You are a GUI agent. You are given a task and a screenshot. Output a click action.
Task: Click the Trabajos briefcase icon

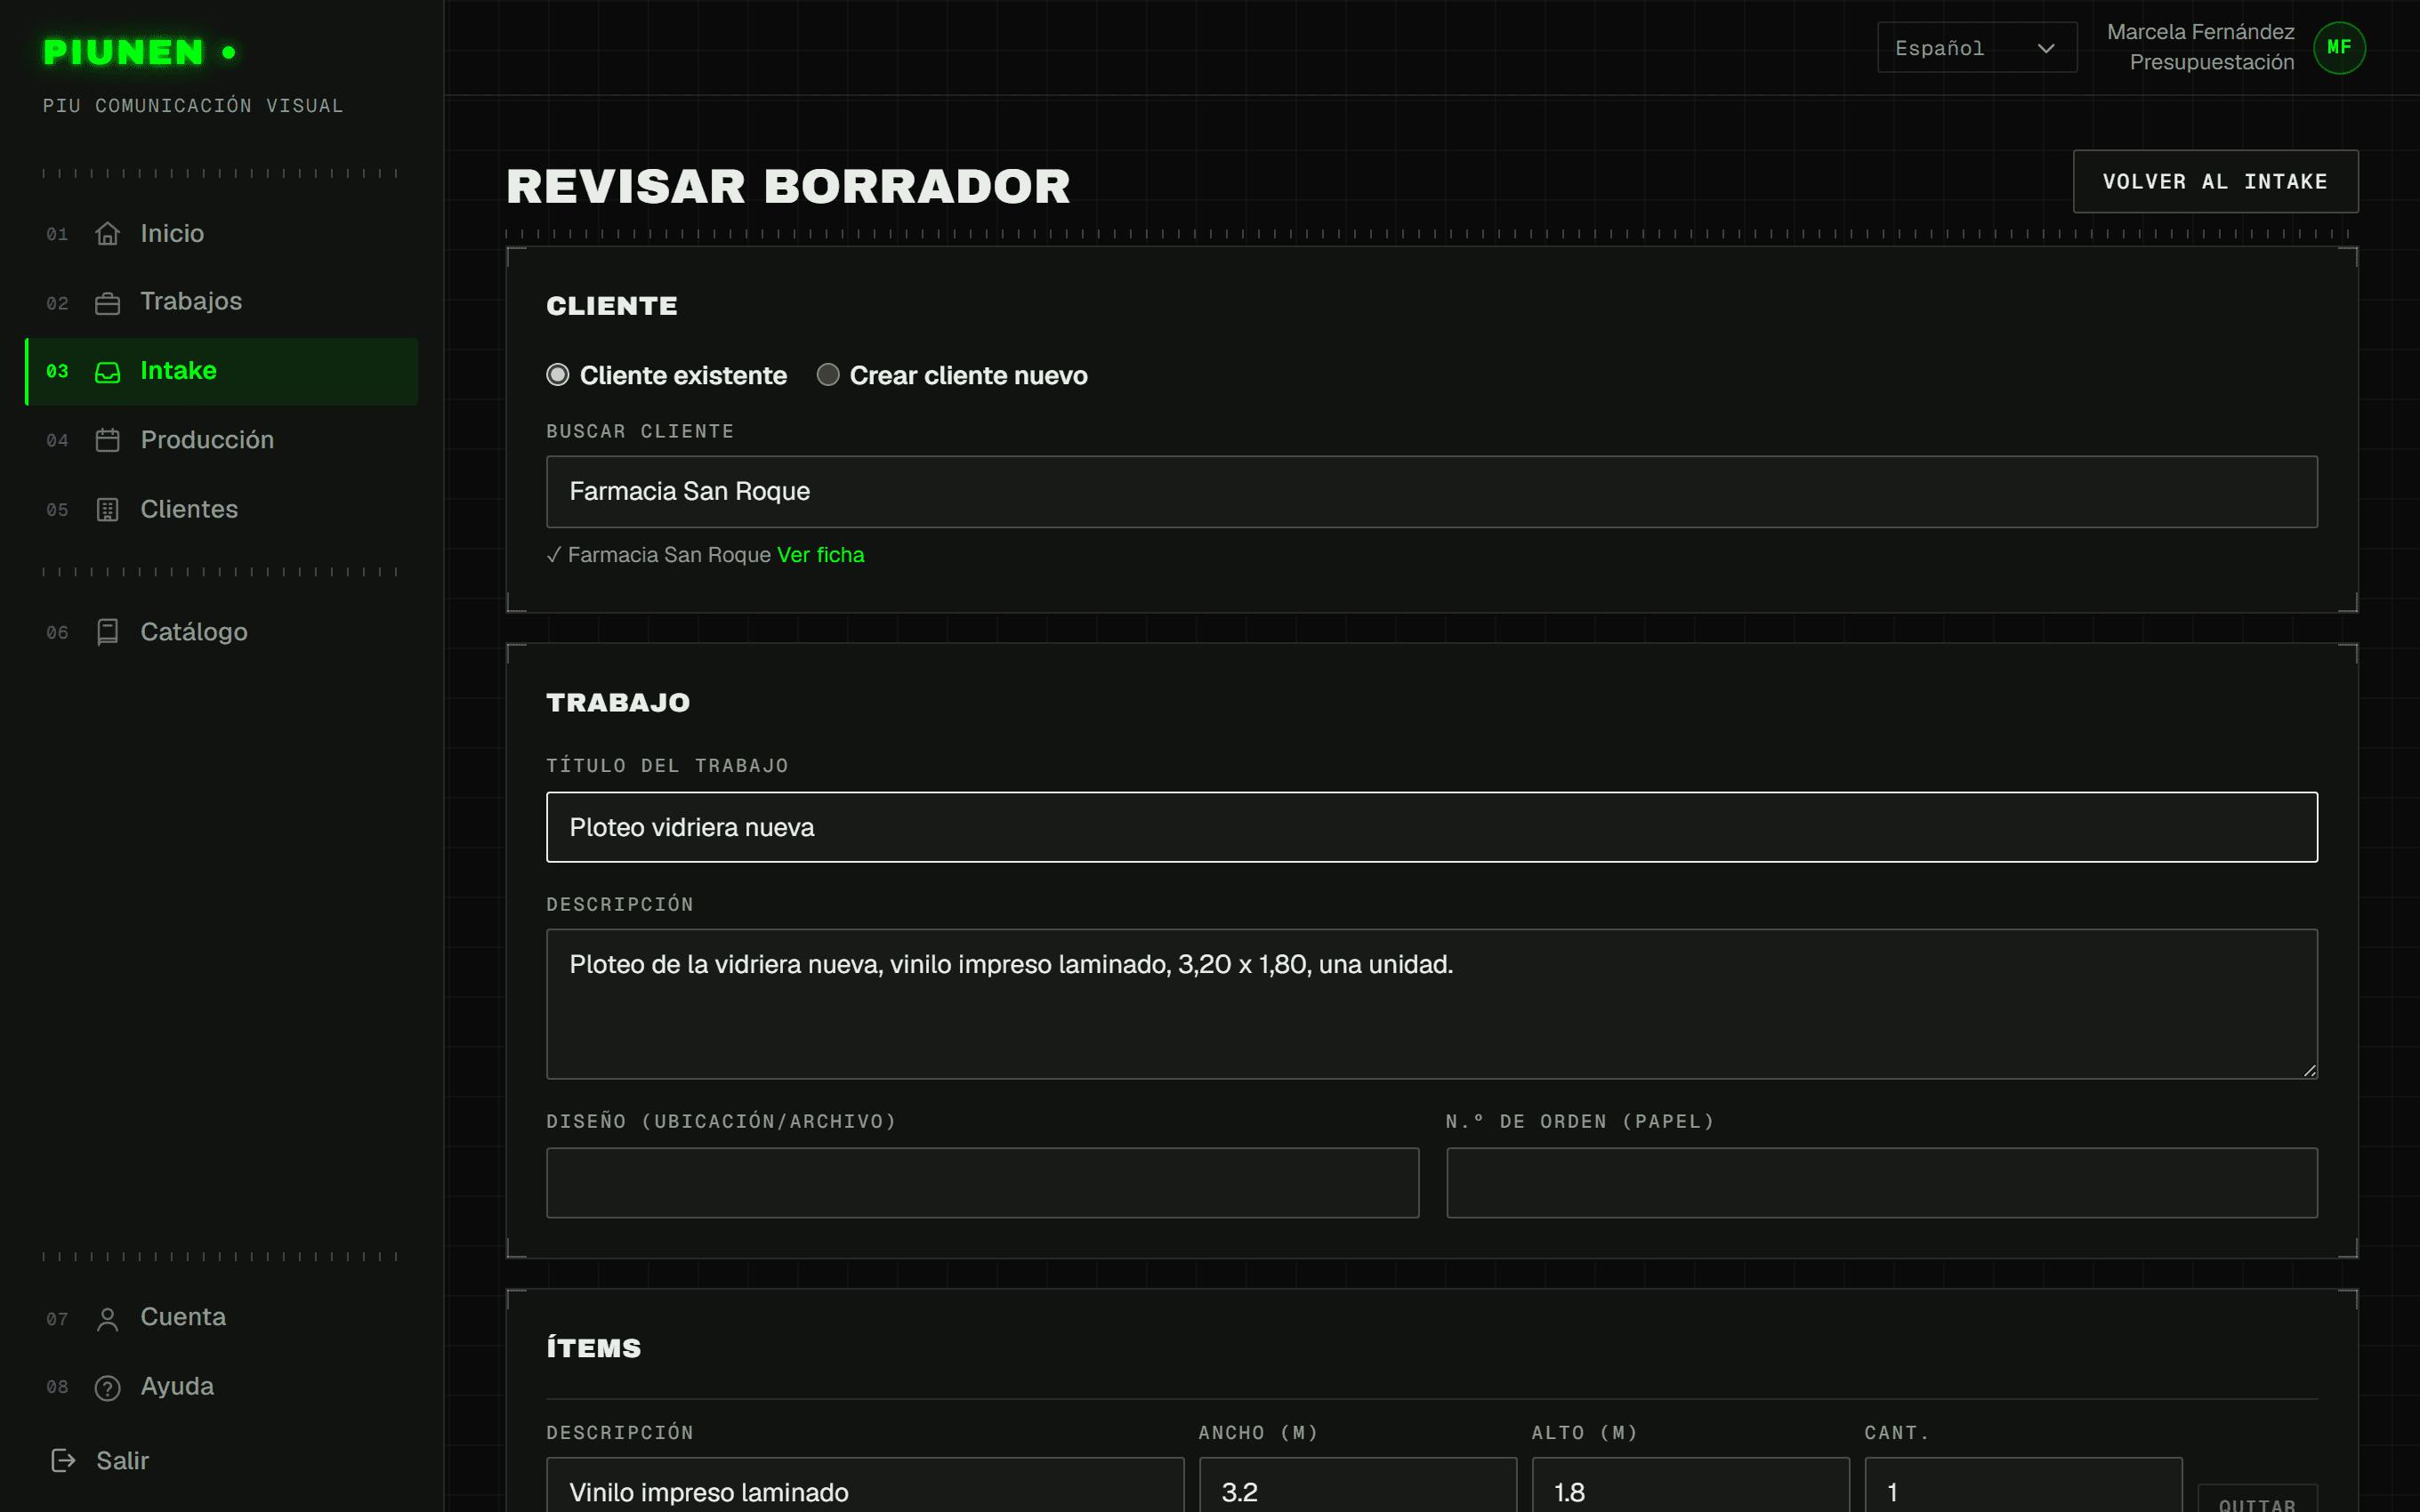[x=107, y=302]
